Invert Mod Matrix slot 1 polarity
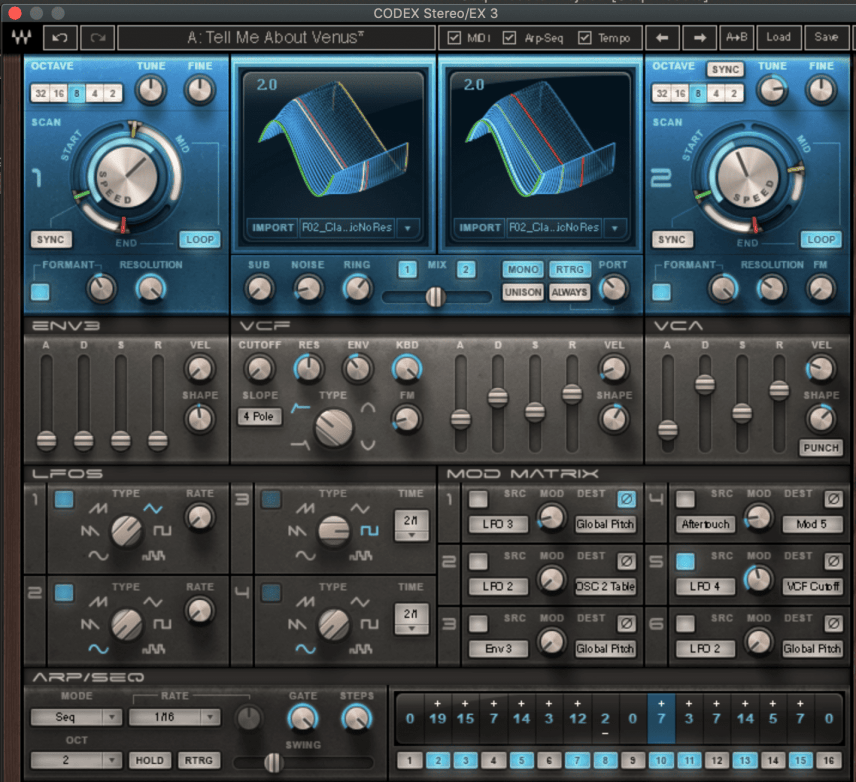Viewport: 856px width, 782px height. click(626, 499)
